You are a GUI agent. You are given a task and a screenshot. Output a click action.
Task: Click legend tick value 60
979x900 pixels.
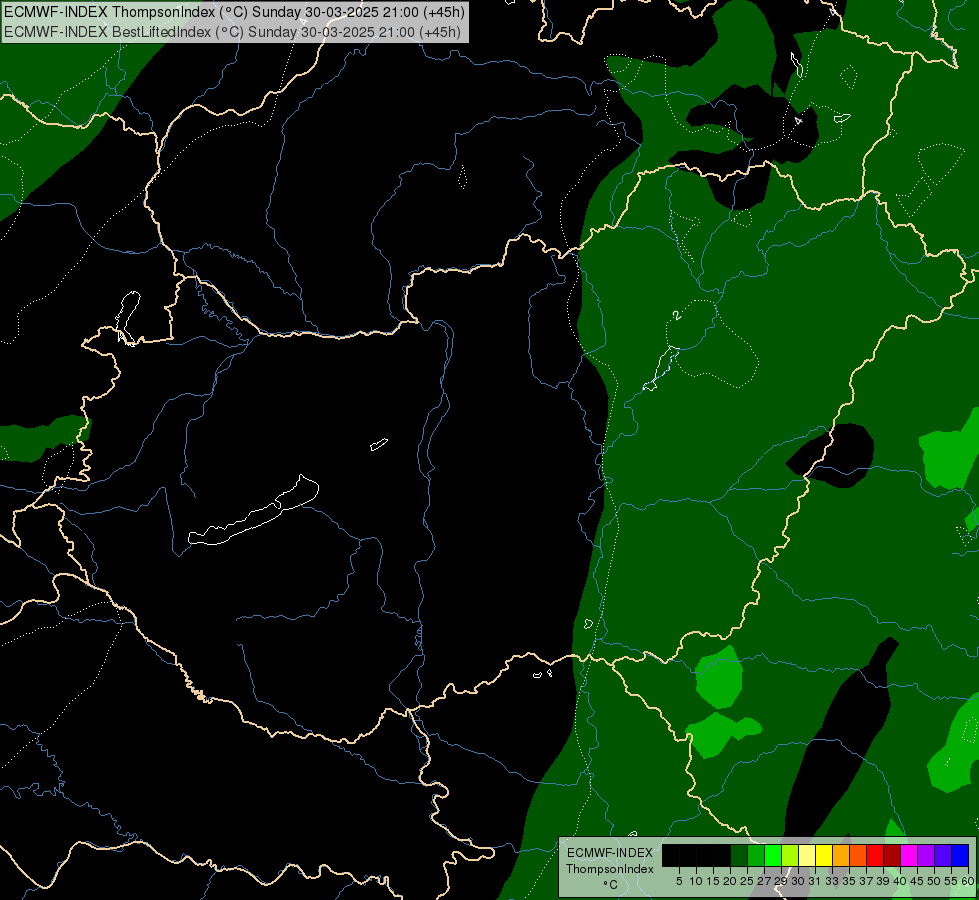point(968,881)
